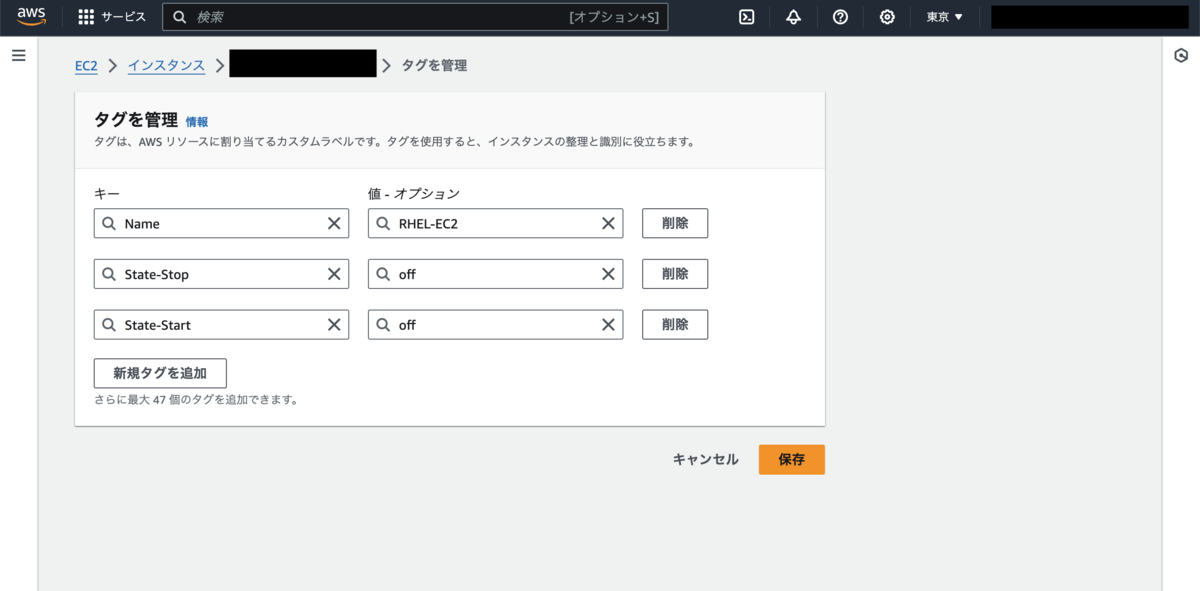Open the 情報 info link
This screenshot has height=591, width=1200.
(197, 122)
